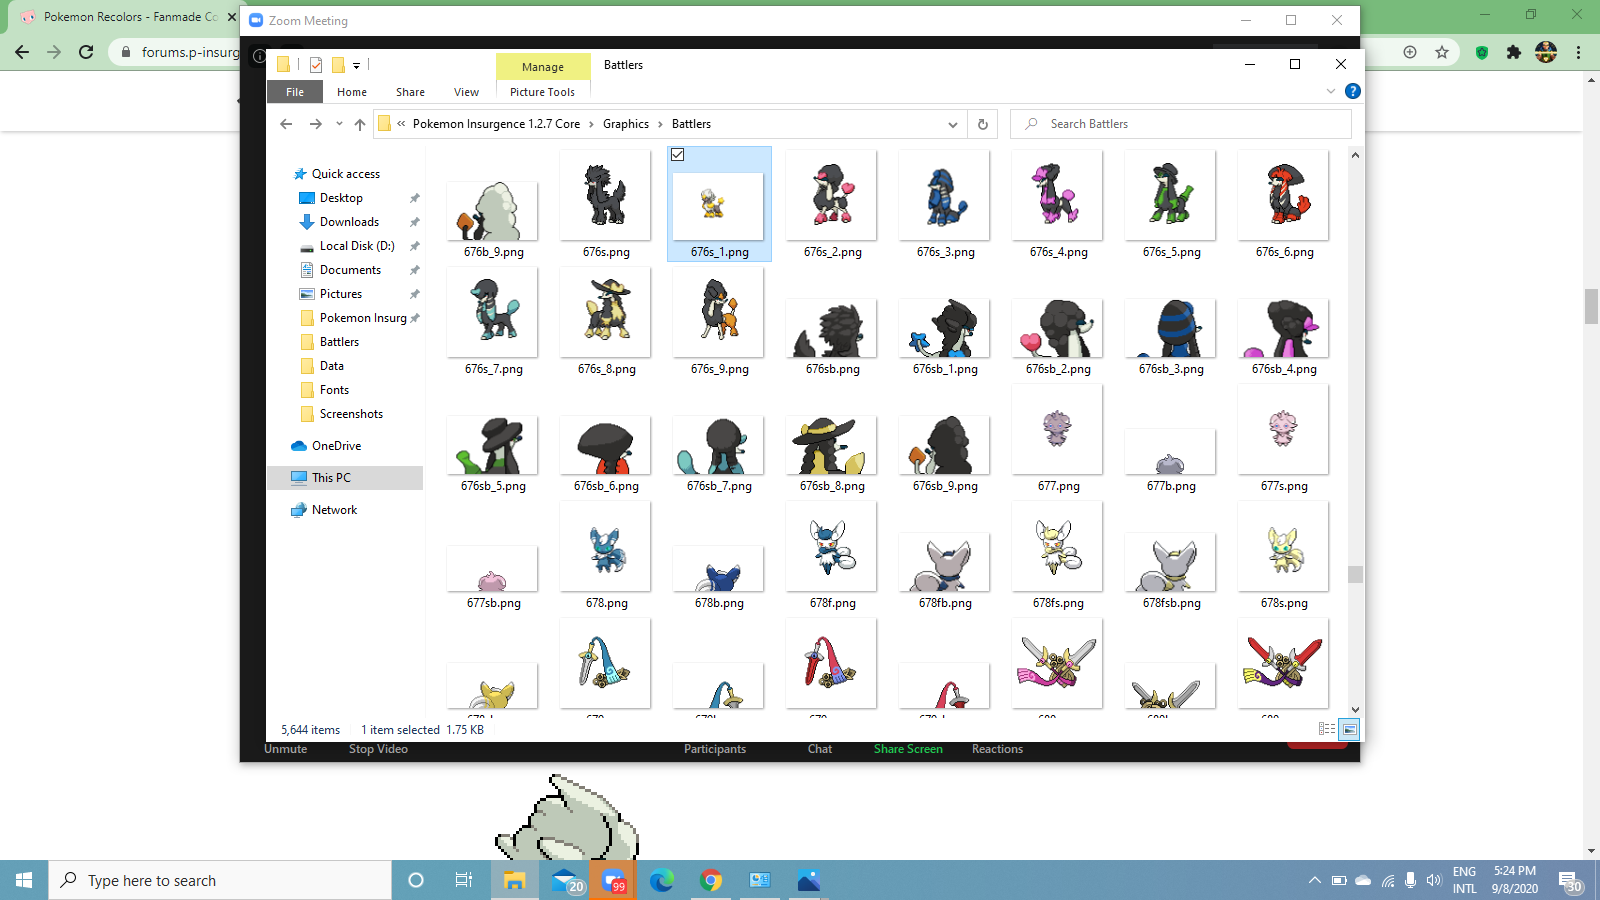Open the Downloads quick access folder
The width and height of the screenshot is (1600, 900).
click(x=349, y=222)
